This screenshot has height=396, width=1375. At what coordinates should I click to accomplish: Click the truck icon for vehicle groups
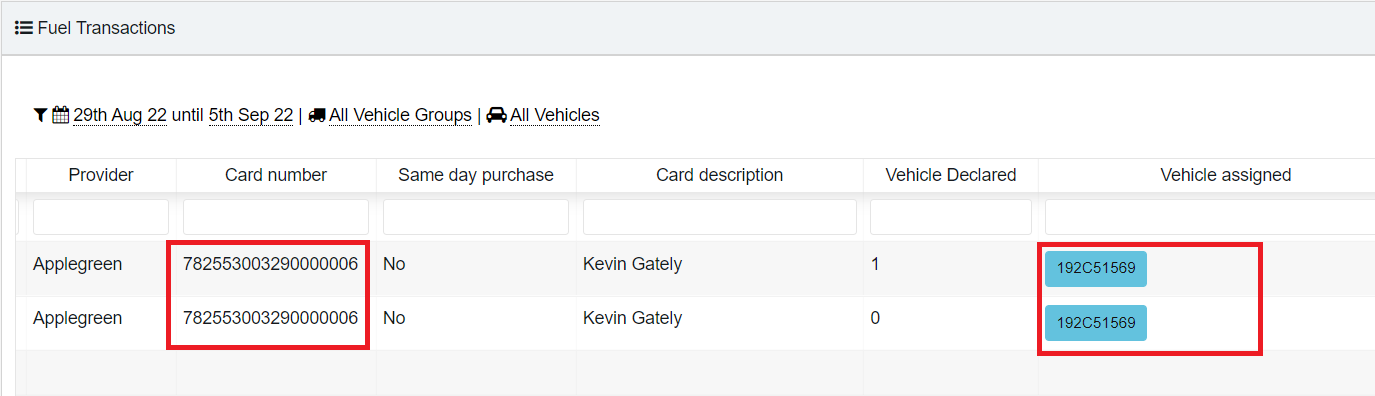pos(317,115)
